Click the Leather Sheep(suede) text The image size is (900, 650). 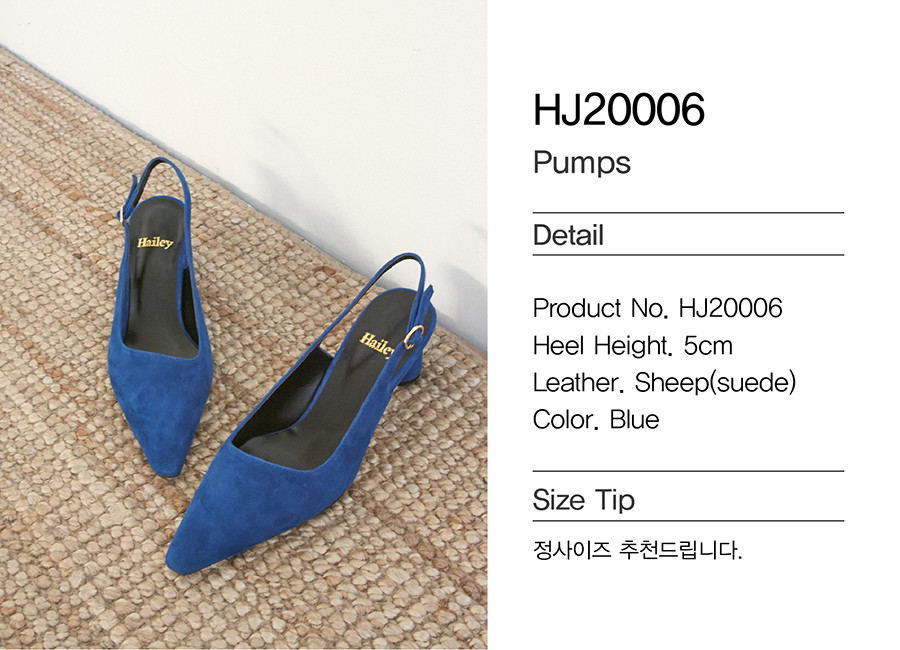[x=664, y=383]
